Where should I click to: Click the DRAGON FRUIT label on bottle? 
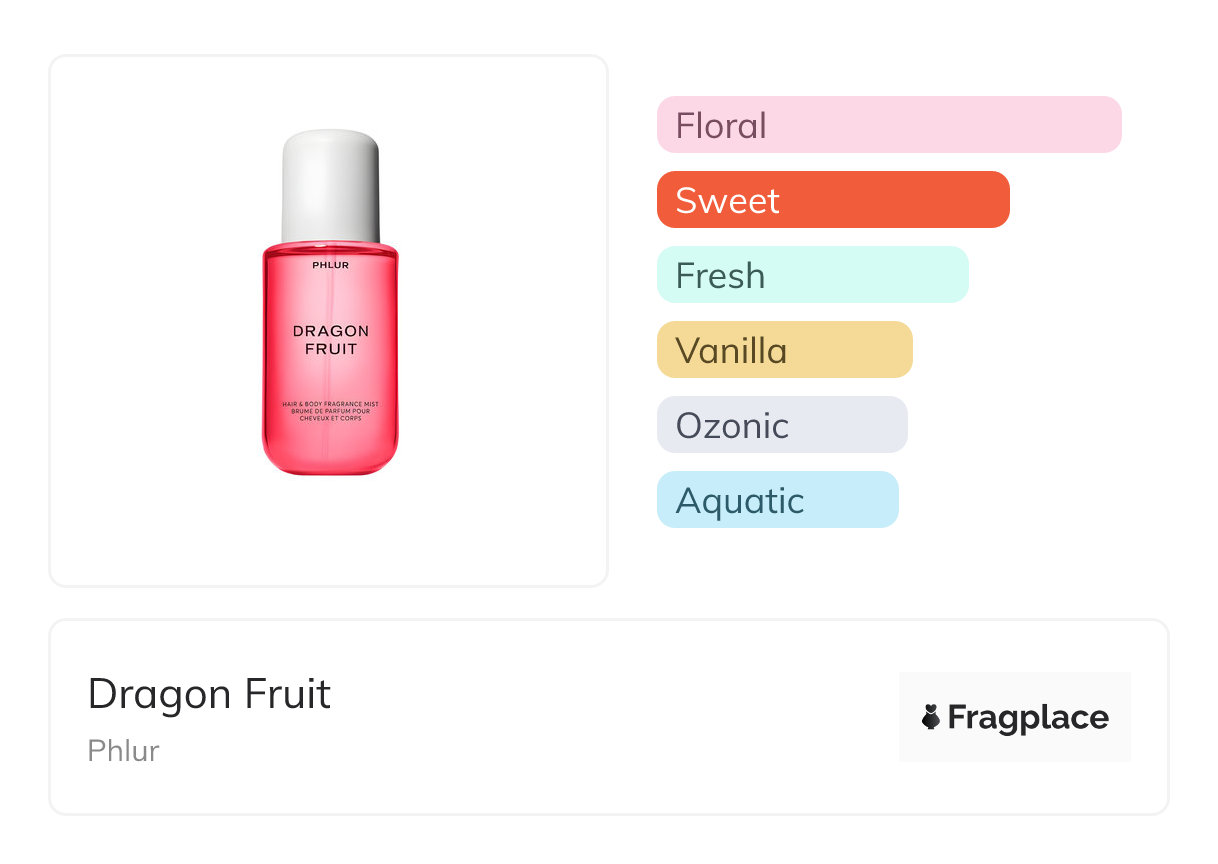click(330, 340)
